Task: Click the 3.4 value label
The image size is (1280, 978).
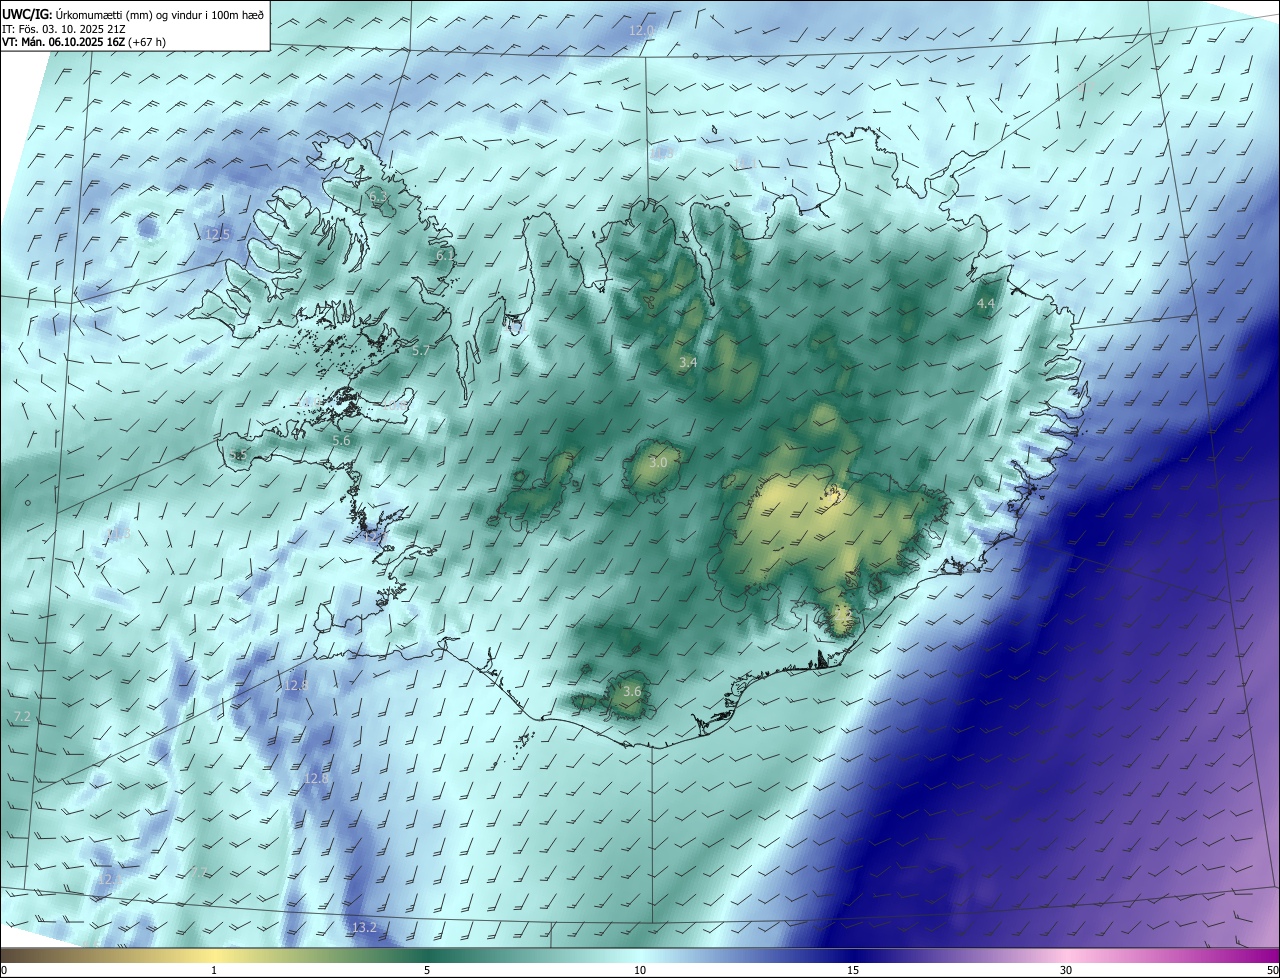Action: (x=687, y=363)
